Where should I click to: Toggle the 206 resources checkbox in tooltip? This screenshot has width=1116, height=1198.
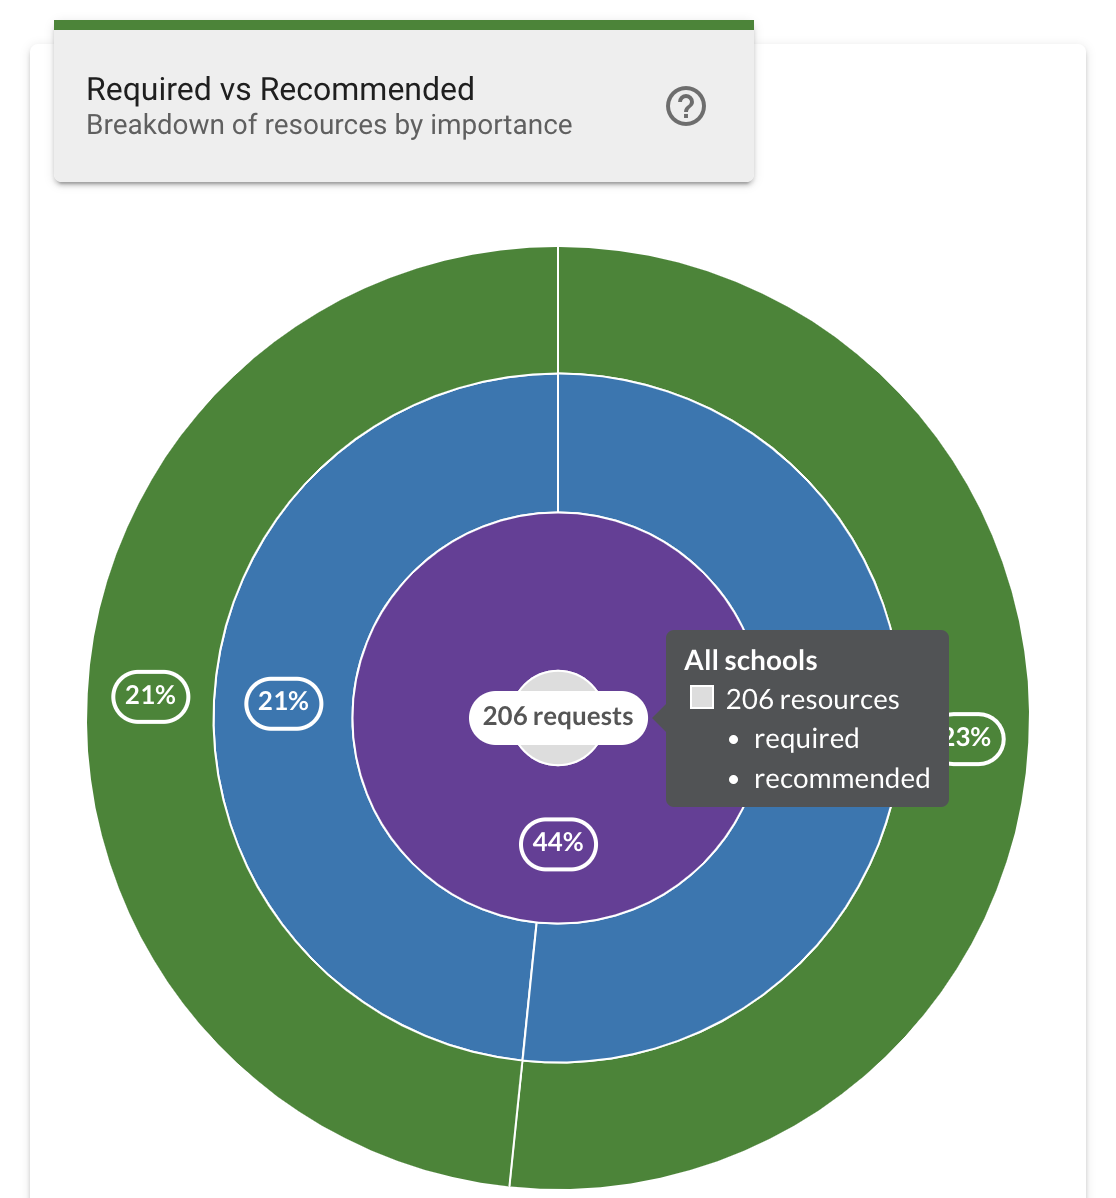click(x=703, y=697)
